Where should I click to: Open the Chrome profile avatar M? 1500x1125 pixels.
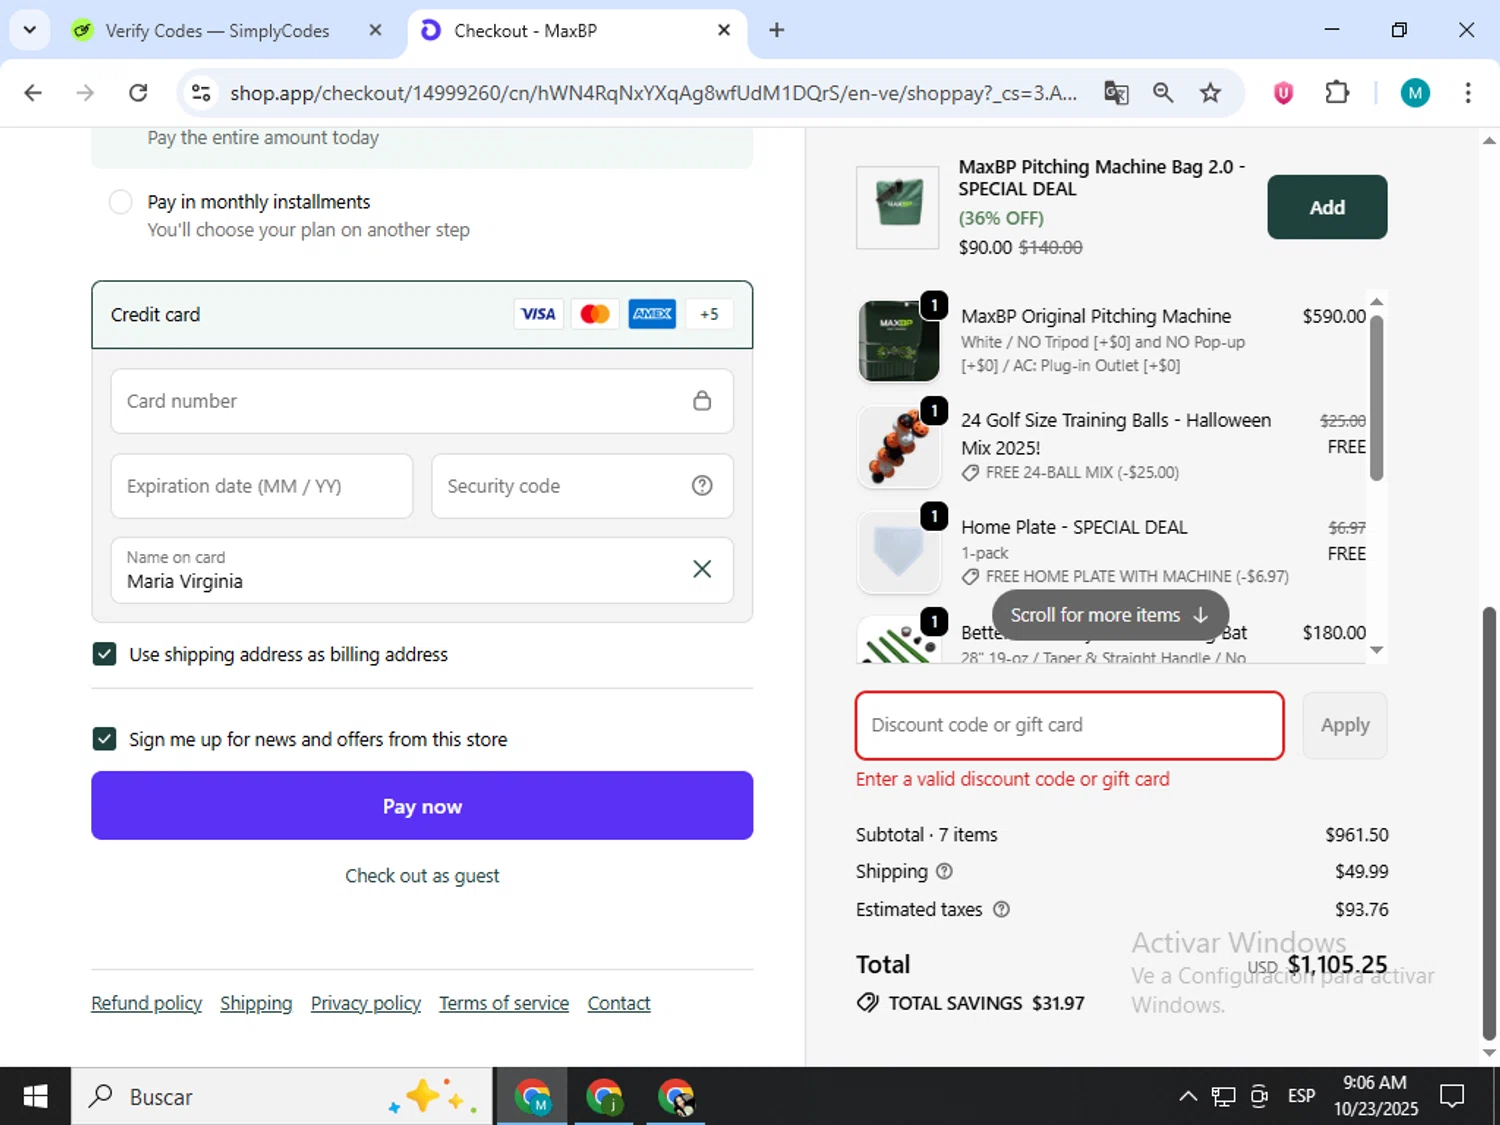pyautogui.click(x=1415, y=93)
